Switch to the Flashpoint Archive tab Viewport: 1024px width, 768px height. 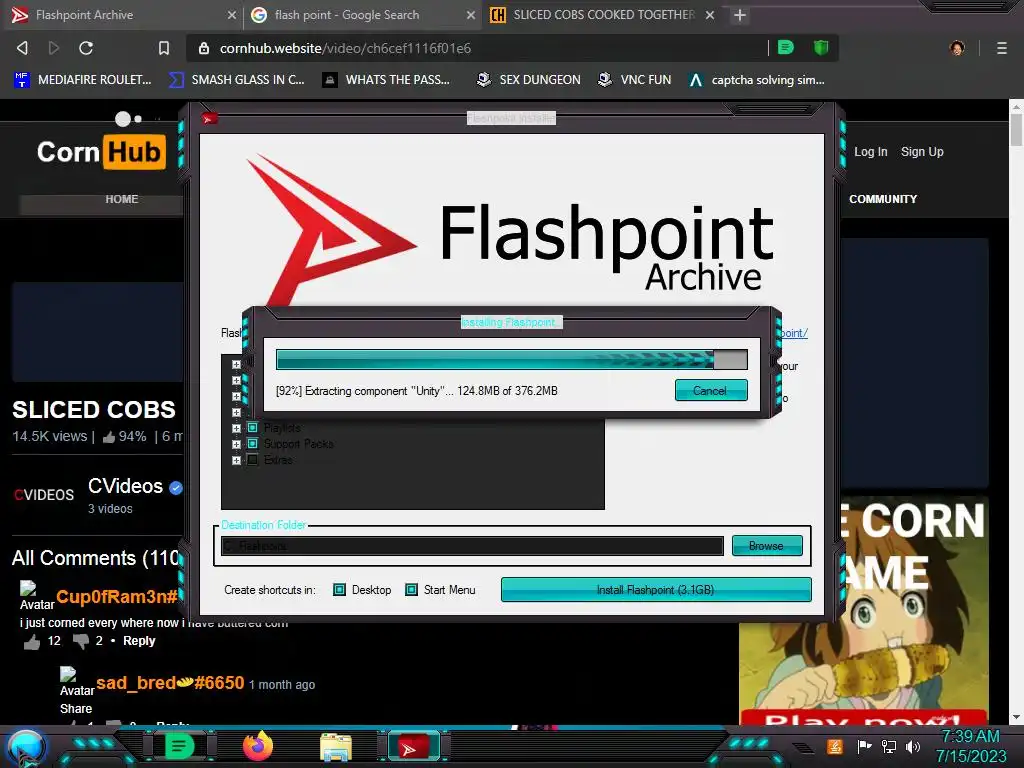coord(121,14)
